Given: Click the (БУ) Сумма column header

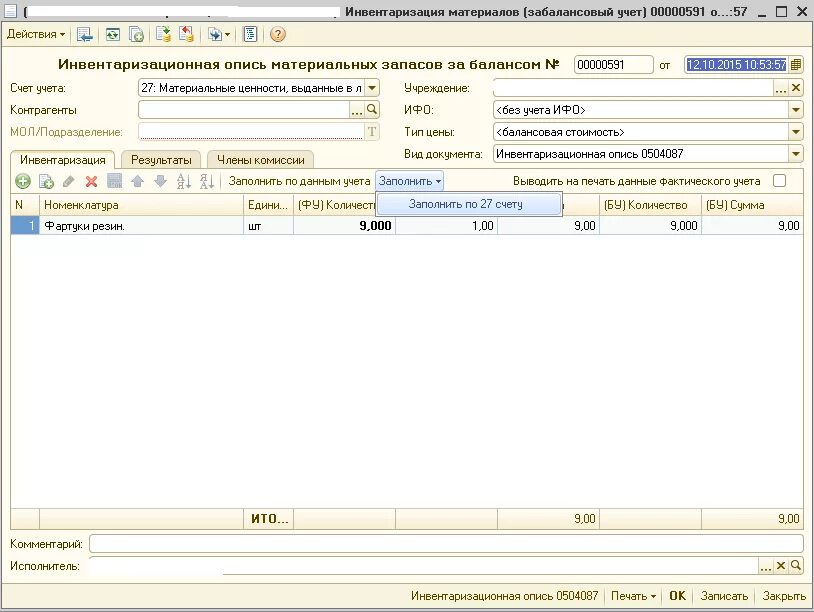Looking at the screenshot, I should coord(752,205).
